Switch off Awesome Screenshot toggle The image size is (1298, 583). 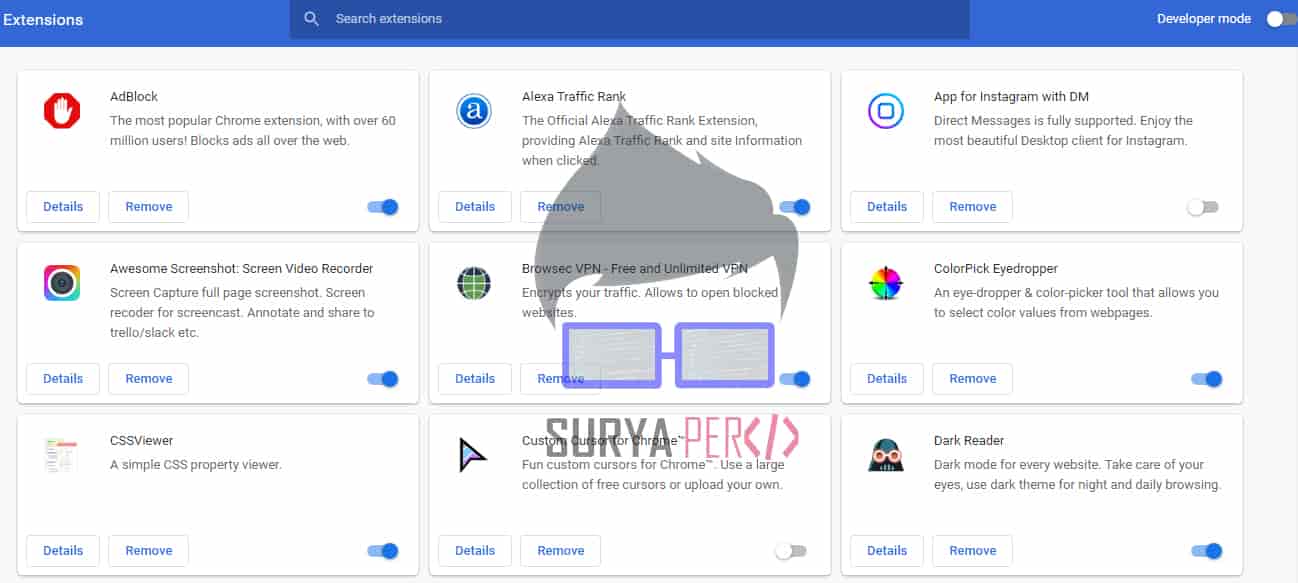click(383, 379)
